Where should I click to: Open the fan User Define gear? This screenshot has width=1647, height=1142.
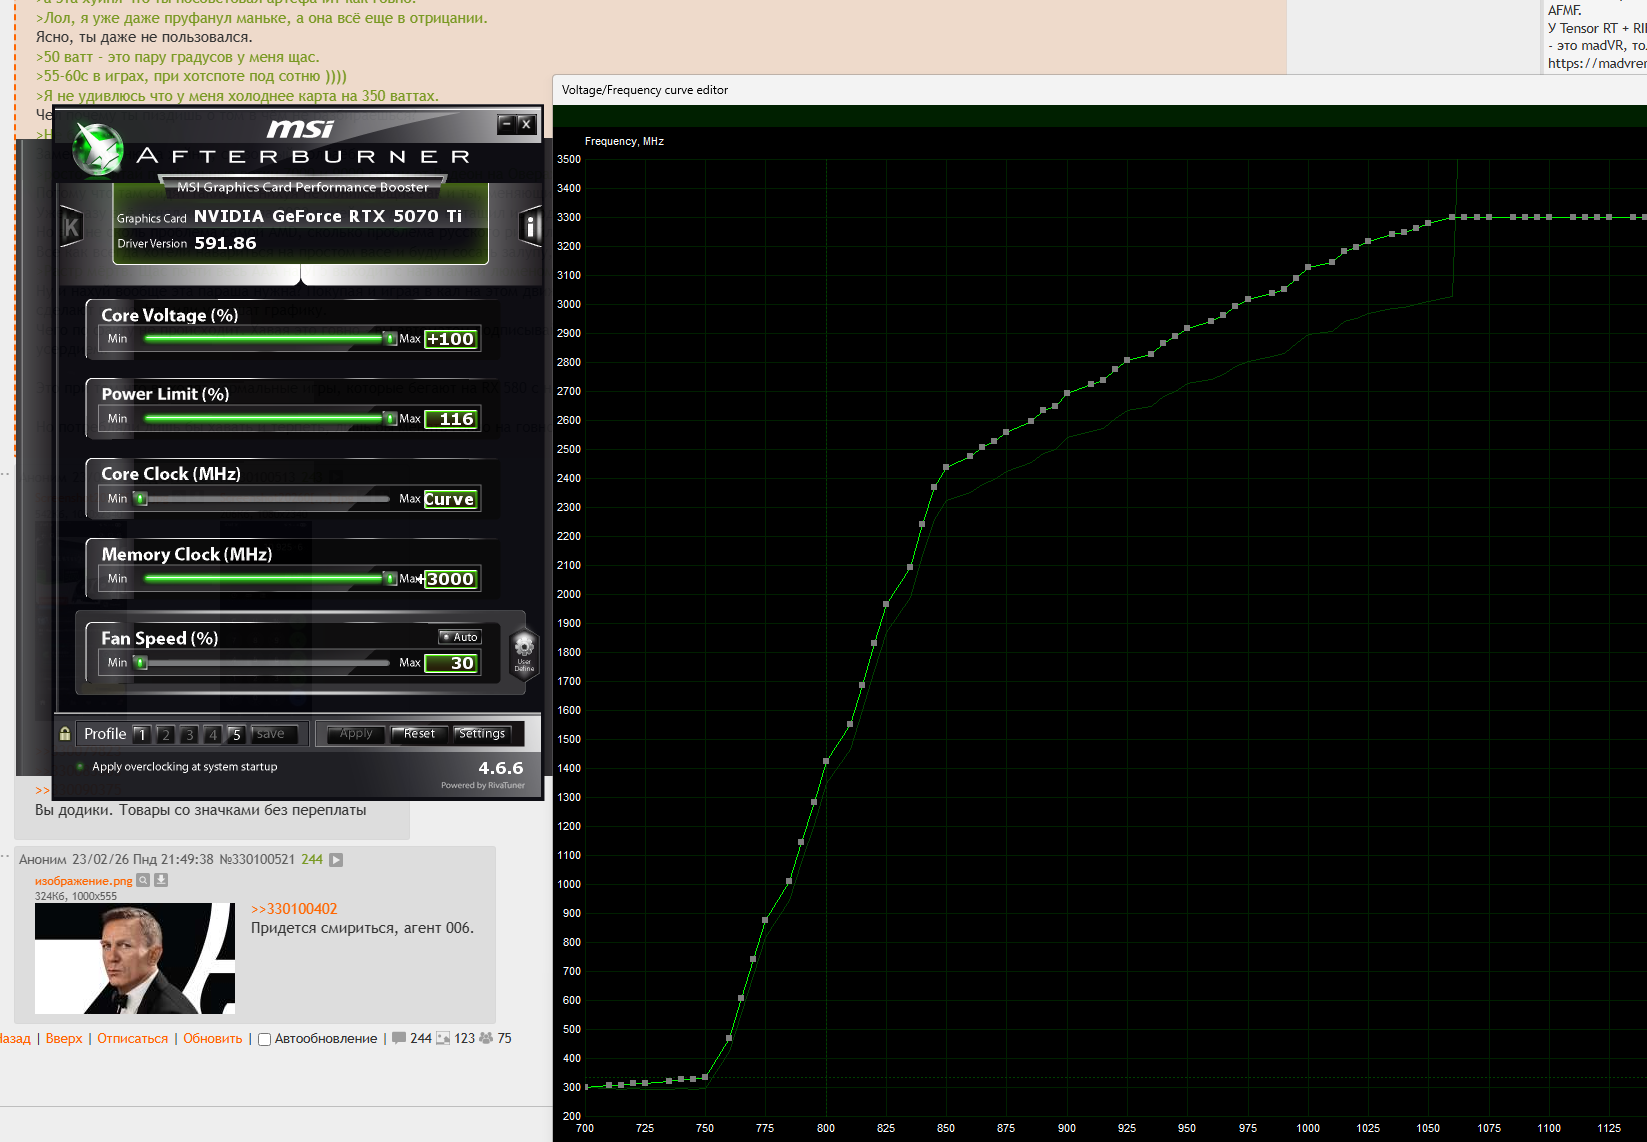click(524, 649)
